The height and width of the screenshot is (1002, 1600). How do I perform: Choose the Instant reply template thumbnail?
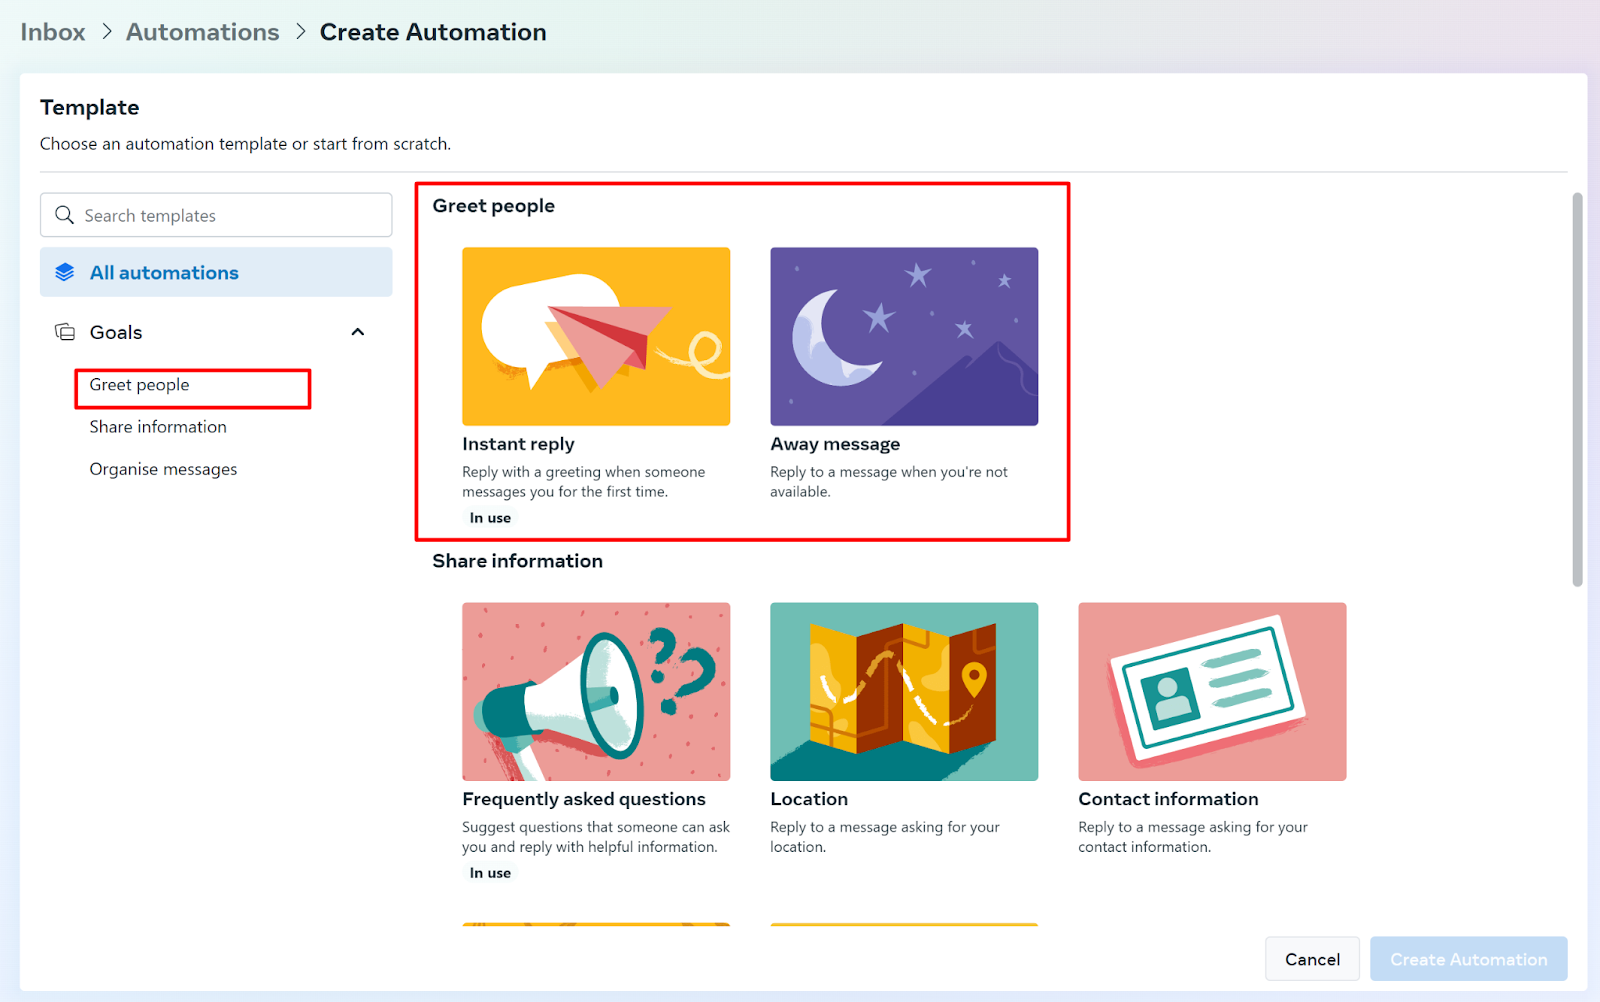tap(596, 336)
